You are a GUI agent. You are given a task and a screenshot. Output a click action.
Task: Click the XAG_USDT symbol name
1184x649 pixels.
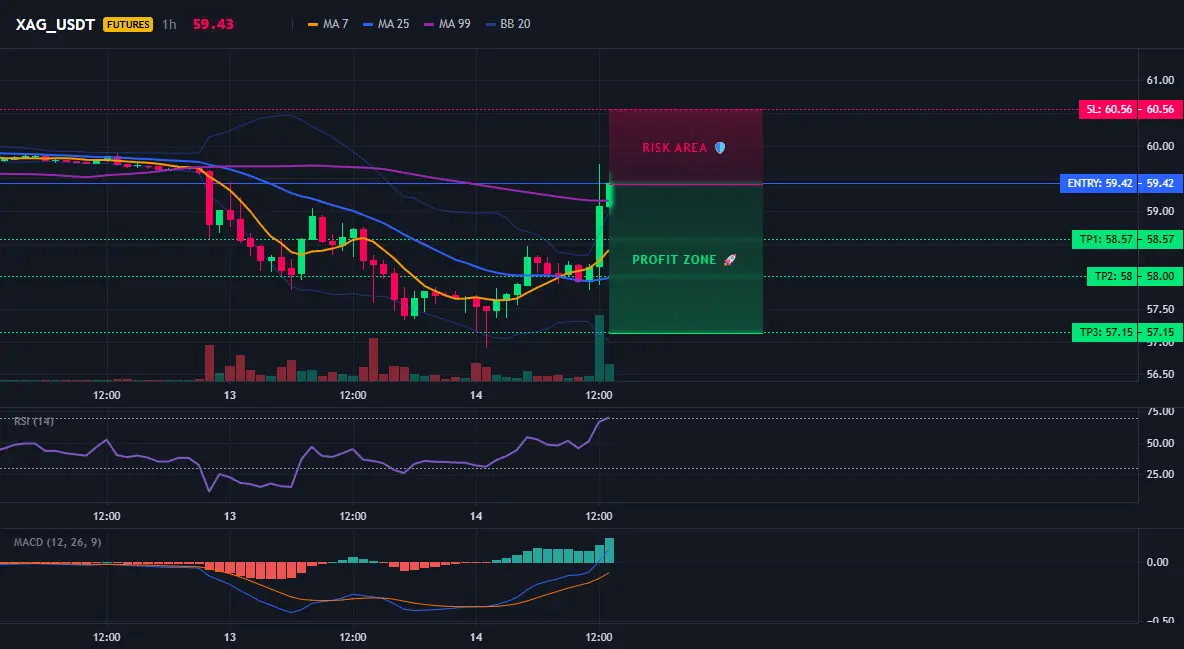click(x=55, y=24)
